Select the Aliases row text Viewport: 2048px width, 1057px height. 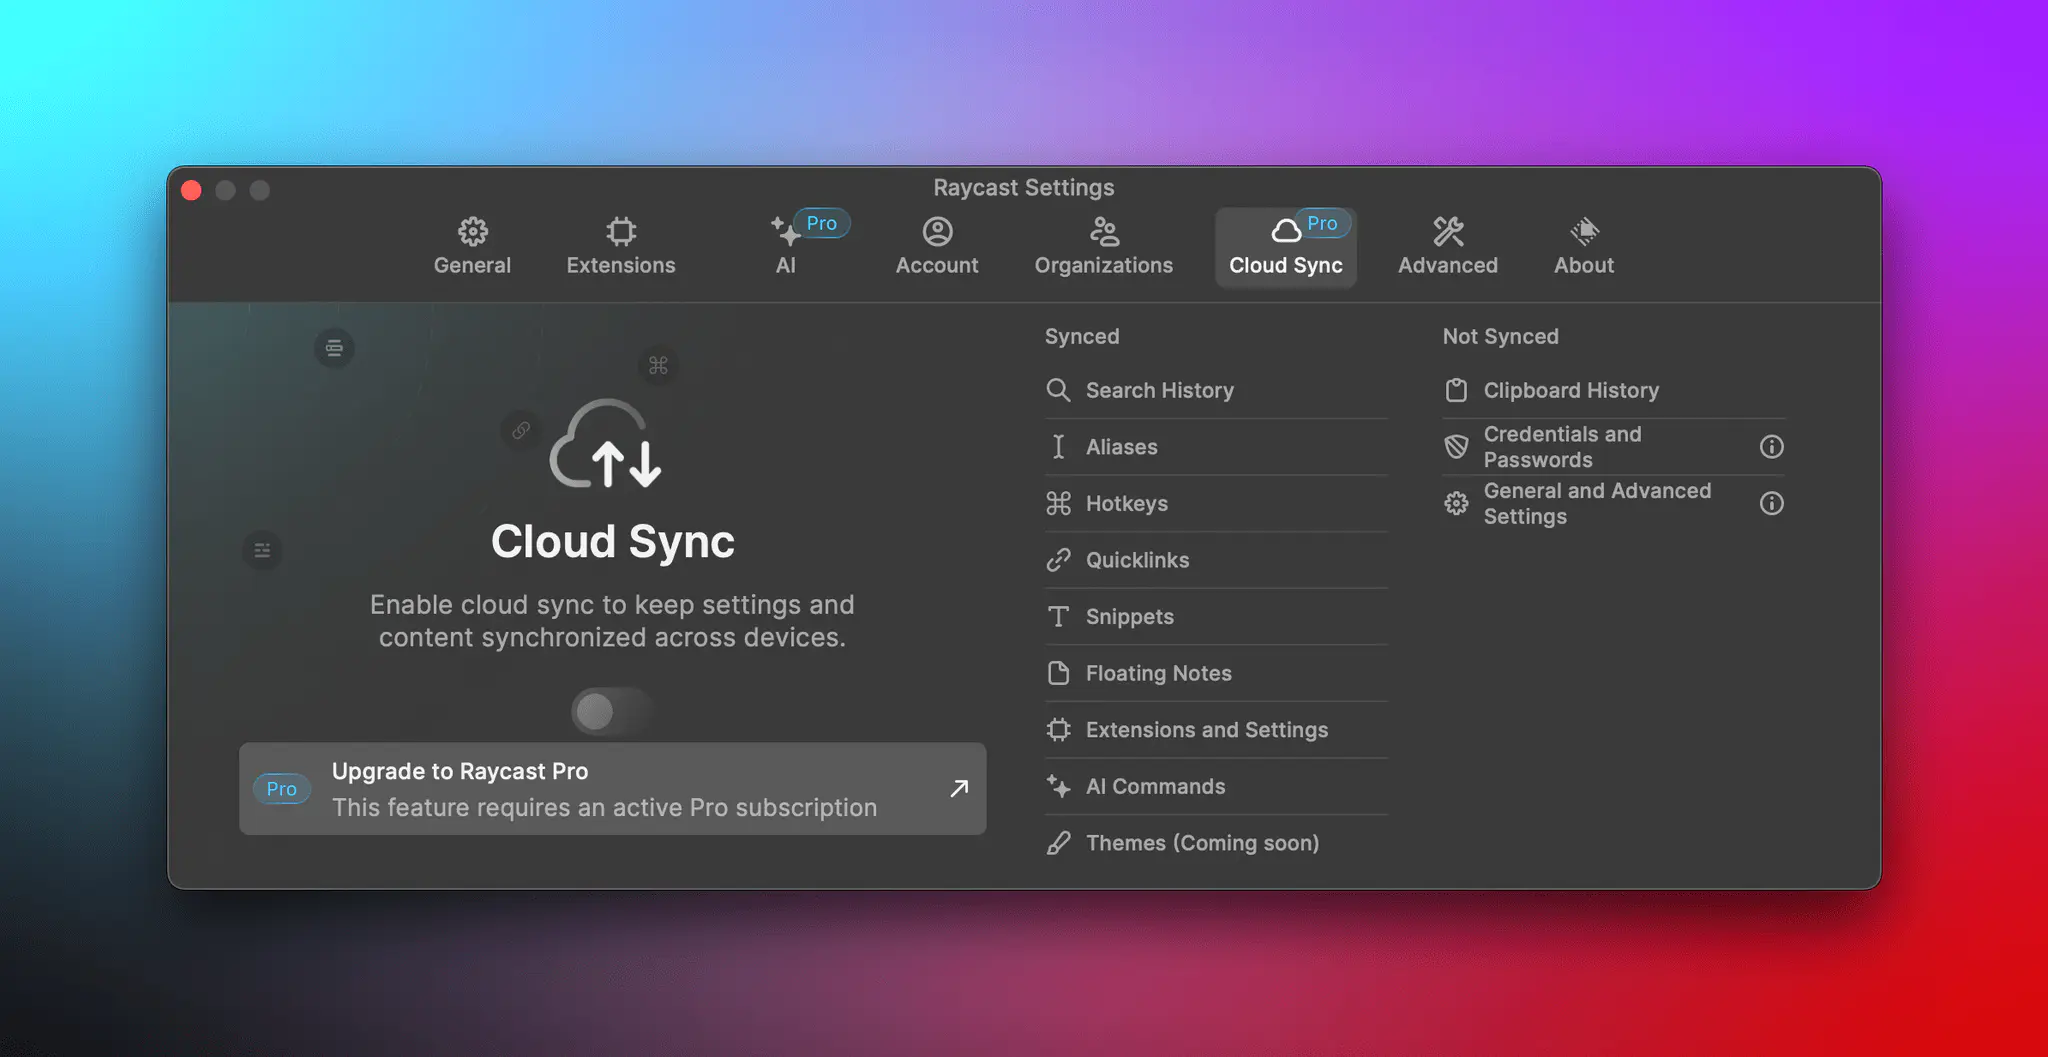click(1122, 447)
